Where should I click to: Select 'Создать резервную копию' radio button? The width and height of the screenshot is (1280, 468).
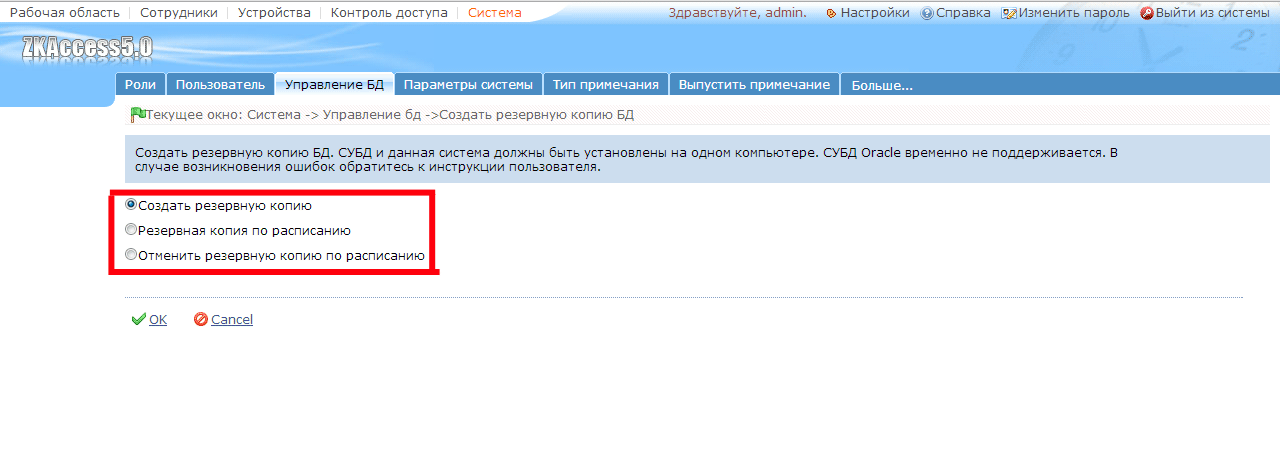pyautogui.click(x=131, y=204)
